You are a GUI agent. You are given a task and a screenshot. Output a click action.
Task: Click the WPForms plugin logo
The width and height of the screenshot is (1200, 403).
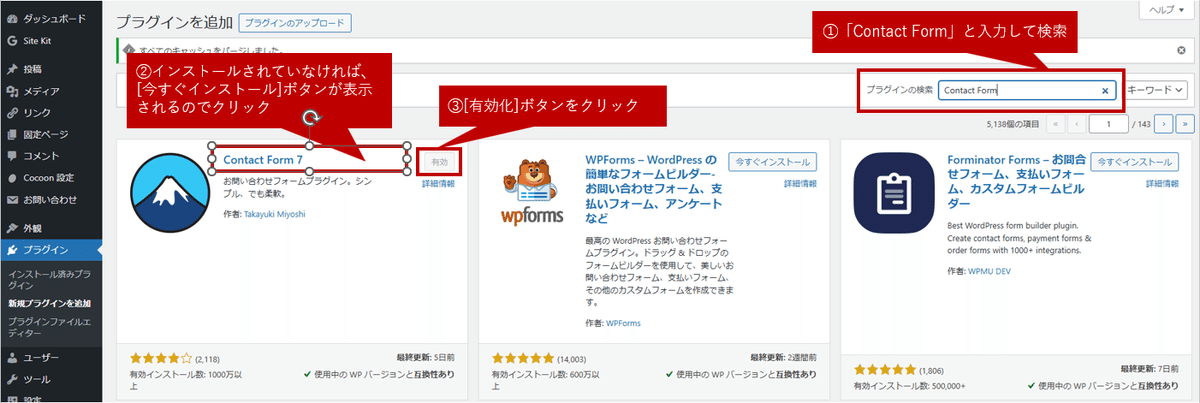[x=532, y=193]
